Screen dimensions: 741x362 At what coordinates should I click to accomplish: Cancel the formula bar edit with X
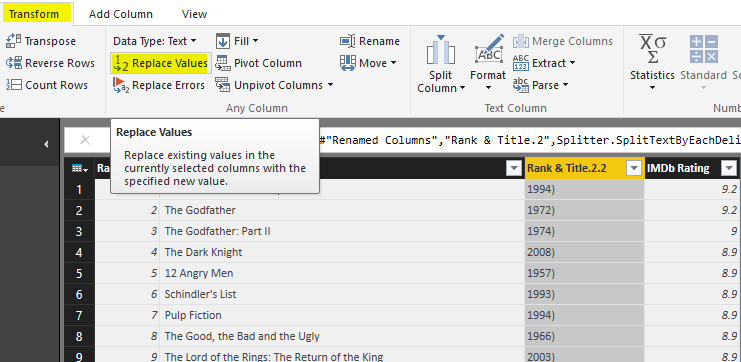coord(85,140)
